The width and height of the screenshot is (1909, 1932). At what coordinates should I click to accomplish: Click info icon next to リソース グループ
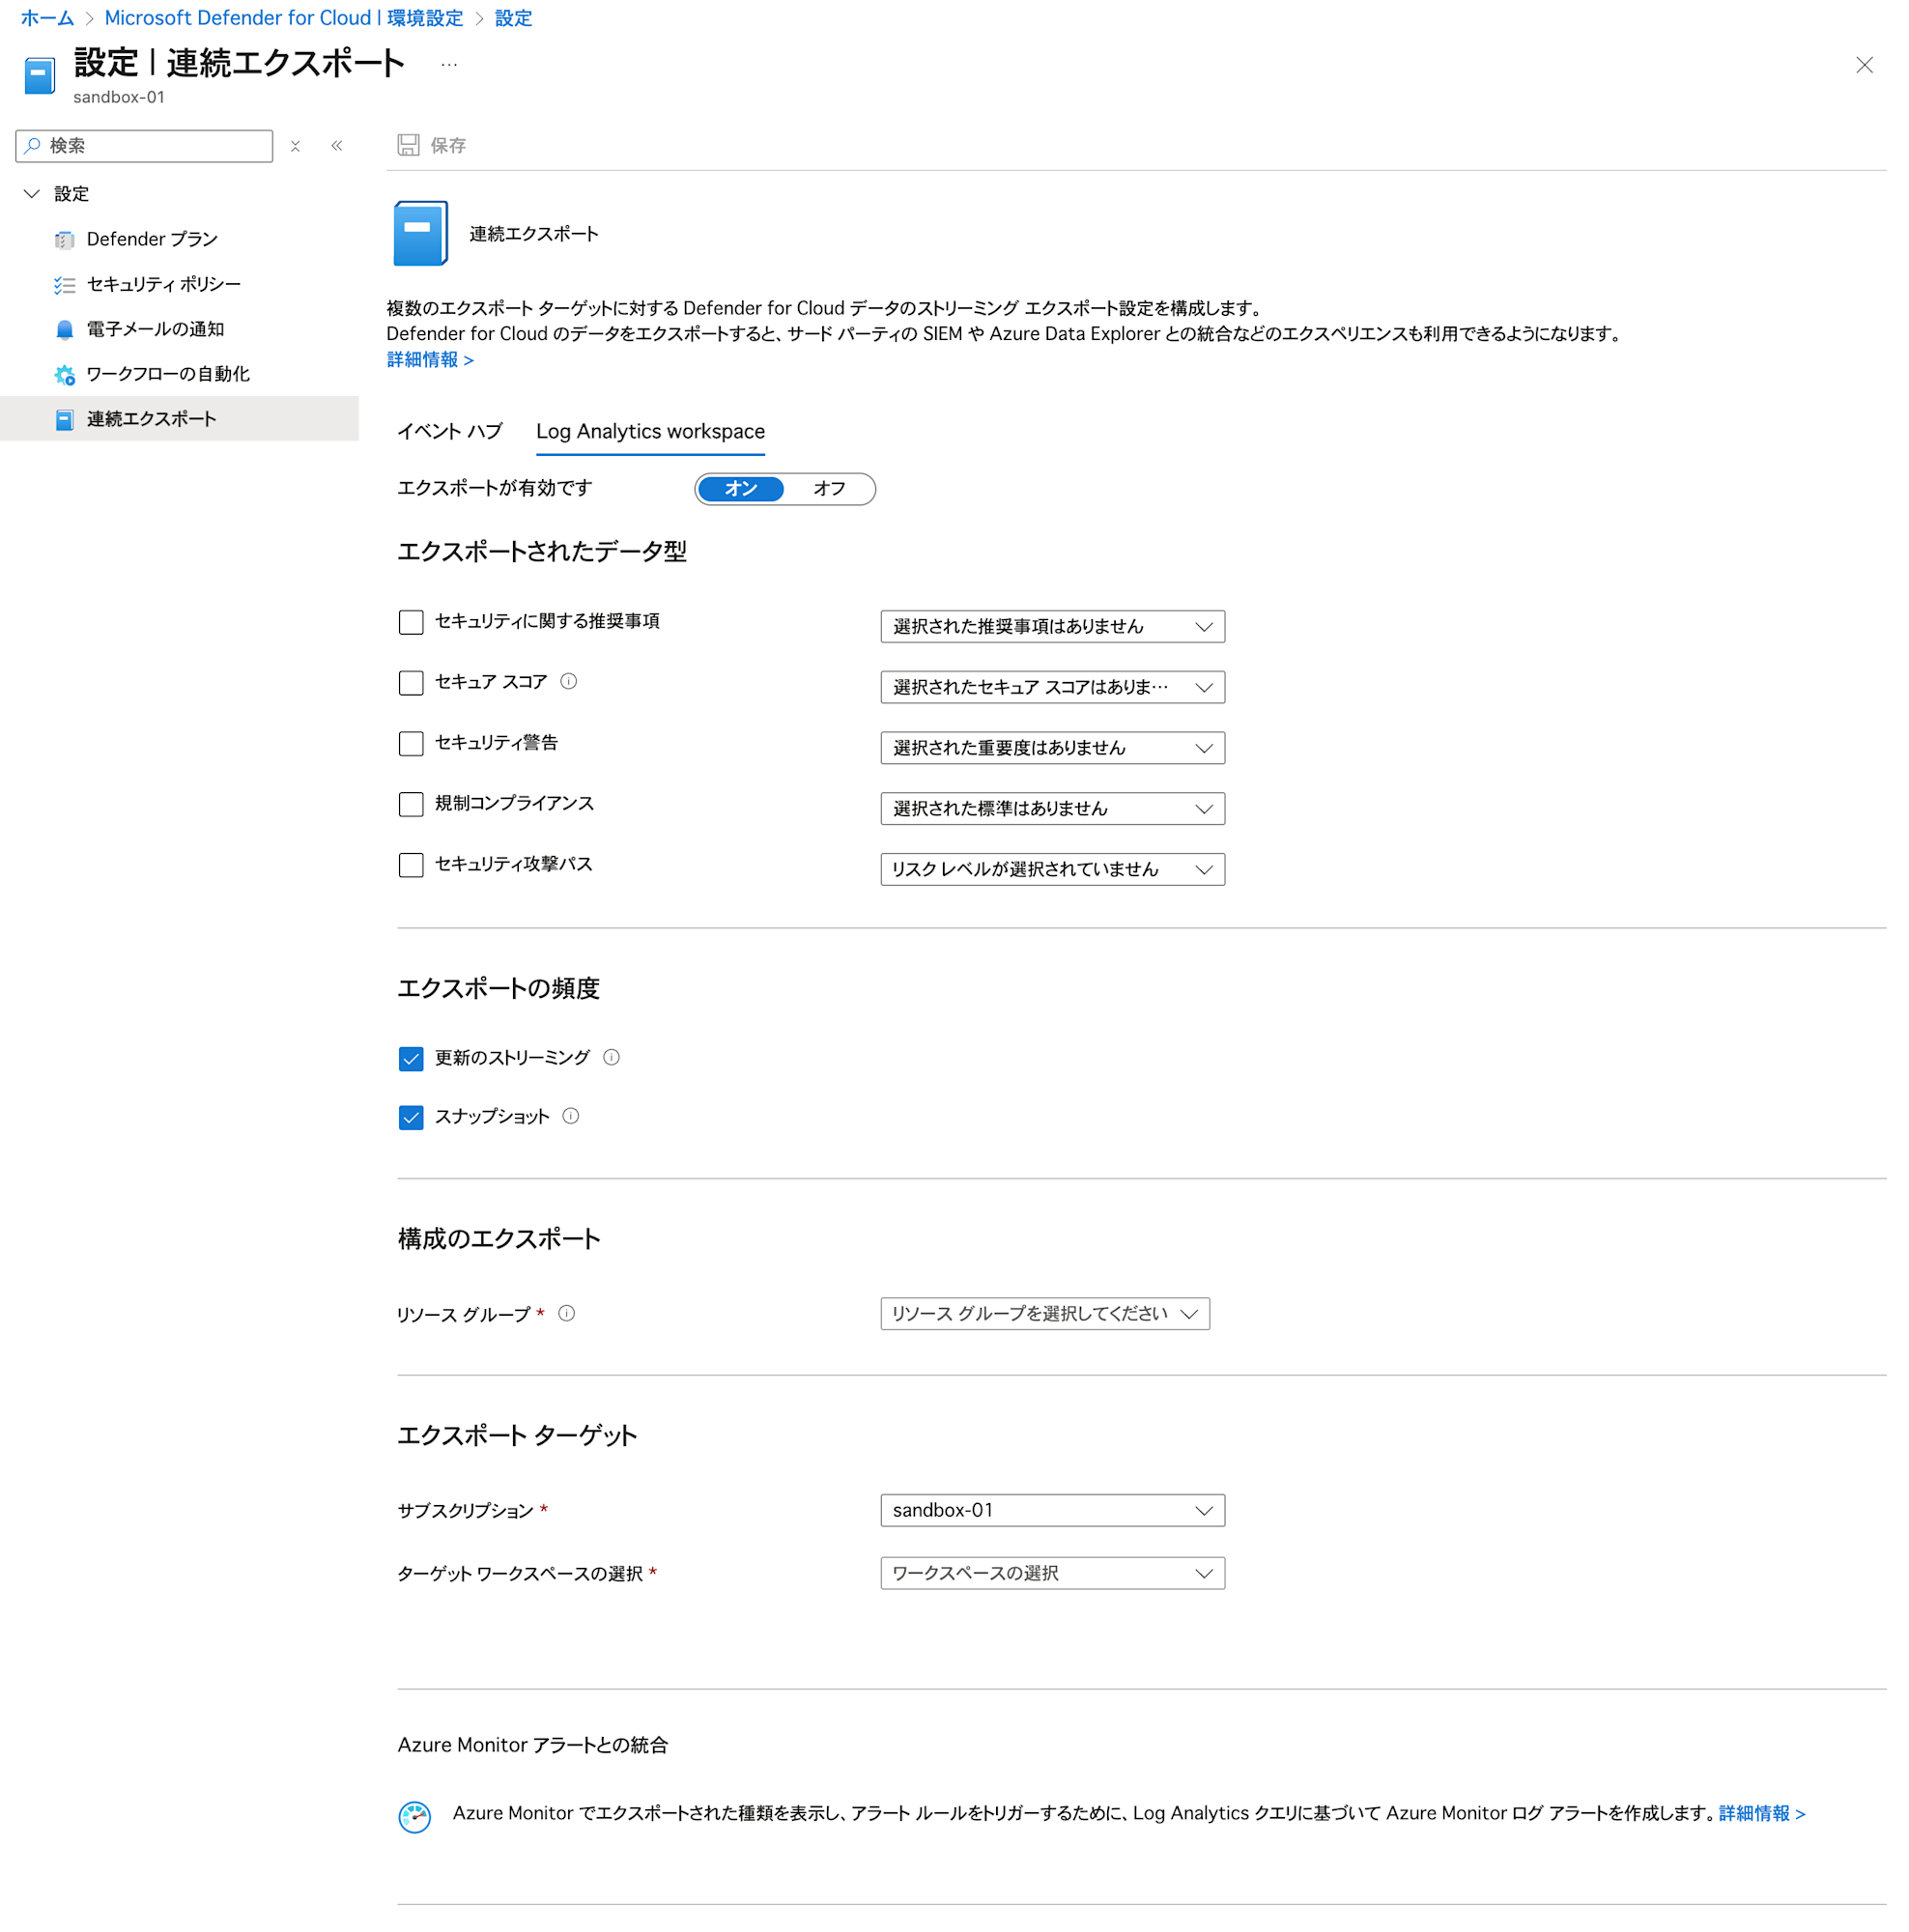(566, 1314)
